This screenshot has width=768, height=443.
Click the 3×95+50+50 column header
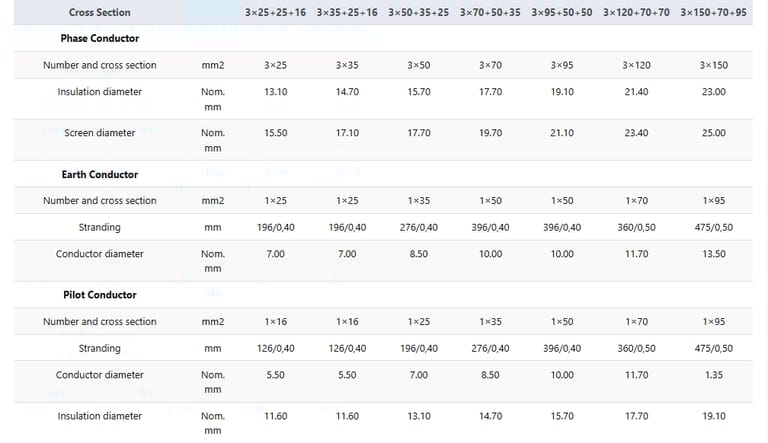pyautogui.click(x=563, y=13)
